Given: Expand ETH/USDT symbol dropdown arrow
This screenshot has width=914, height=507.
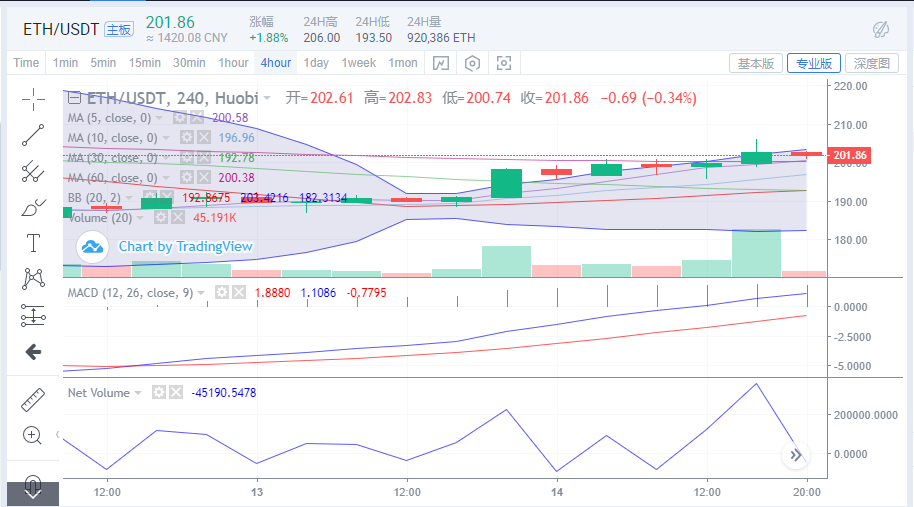Looking at the screenshot, I should [267, 98].
